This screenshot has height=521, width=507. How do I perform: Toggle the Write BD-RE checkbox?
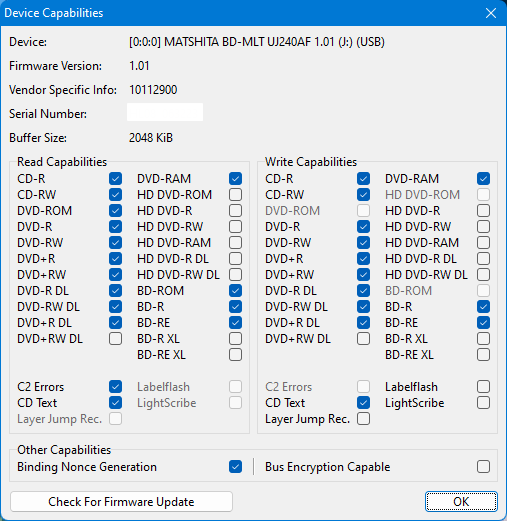[x=483, y=323]
